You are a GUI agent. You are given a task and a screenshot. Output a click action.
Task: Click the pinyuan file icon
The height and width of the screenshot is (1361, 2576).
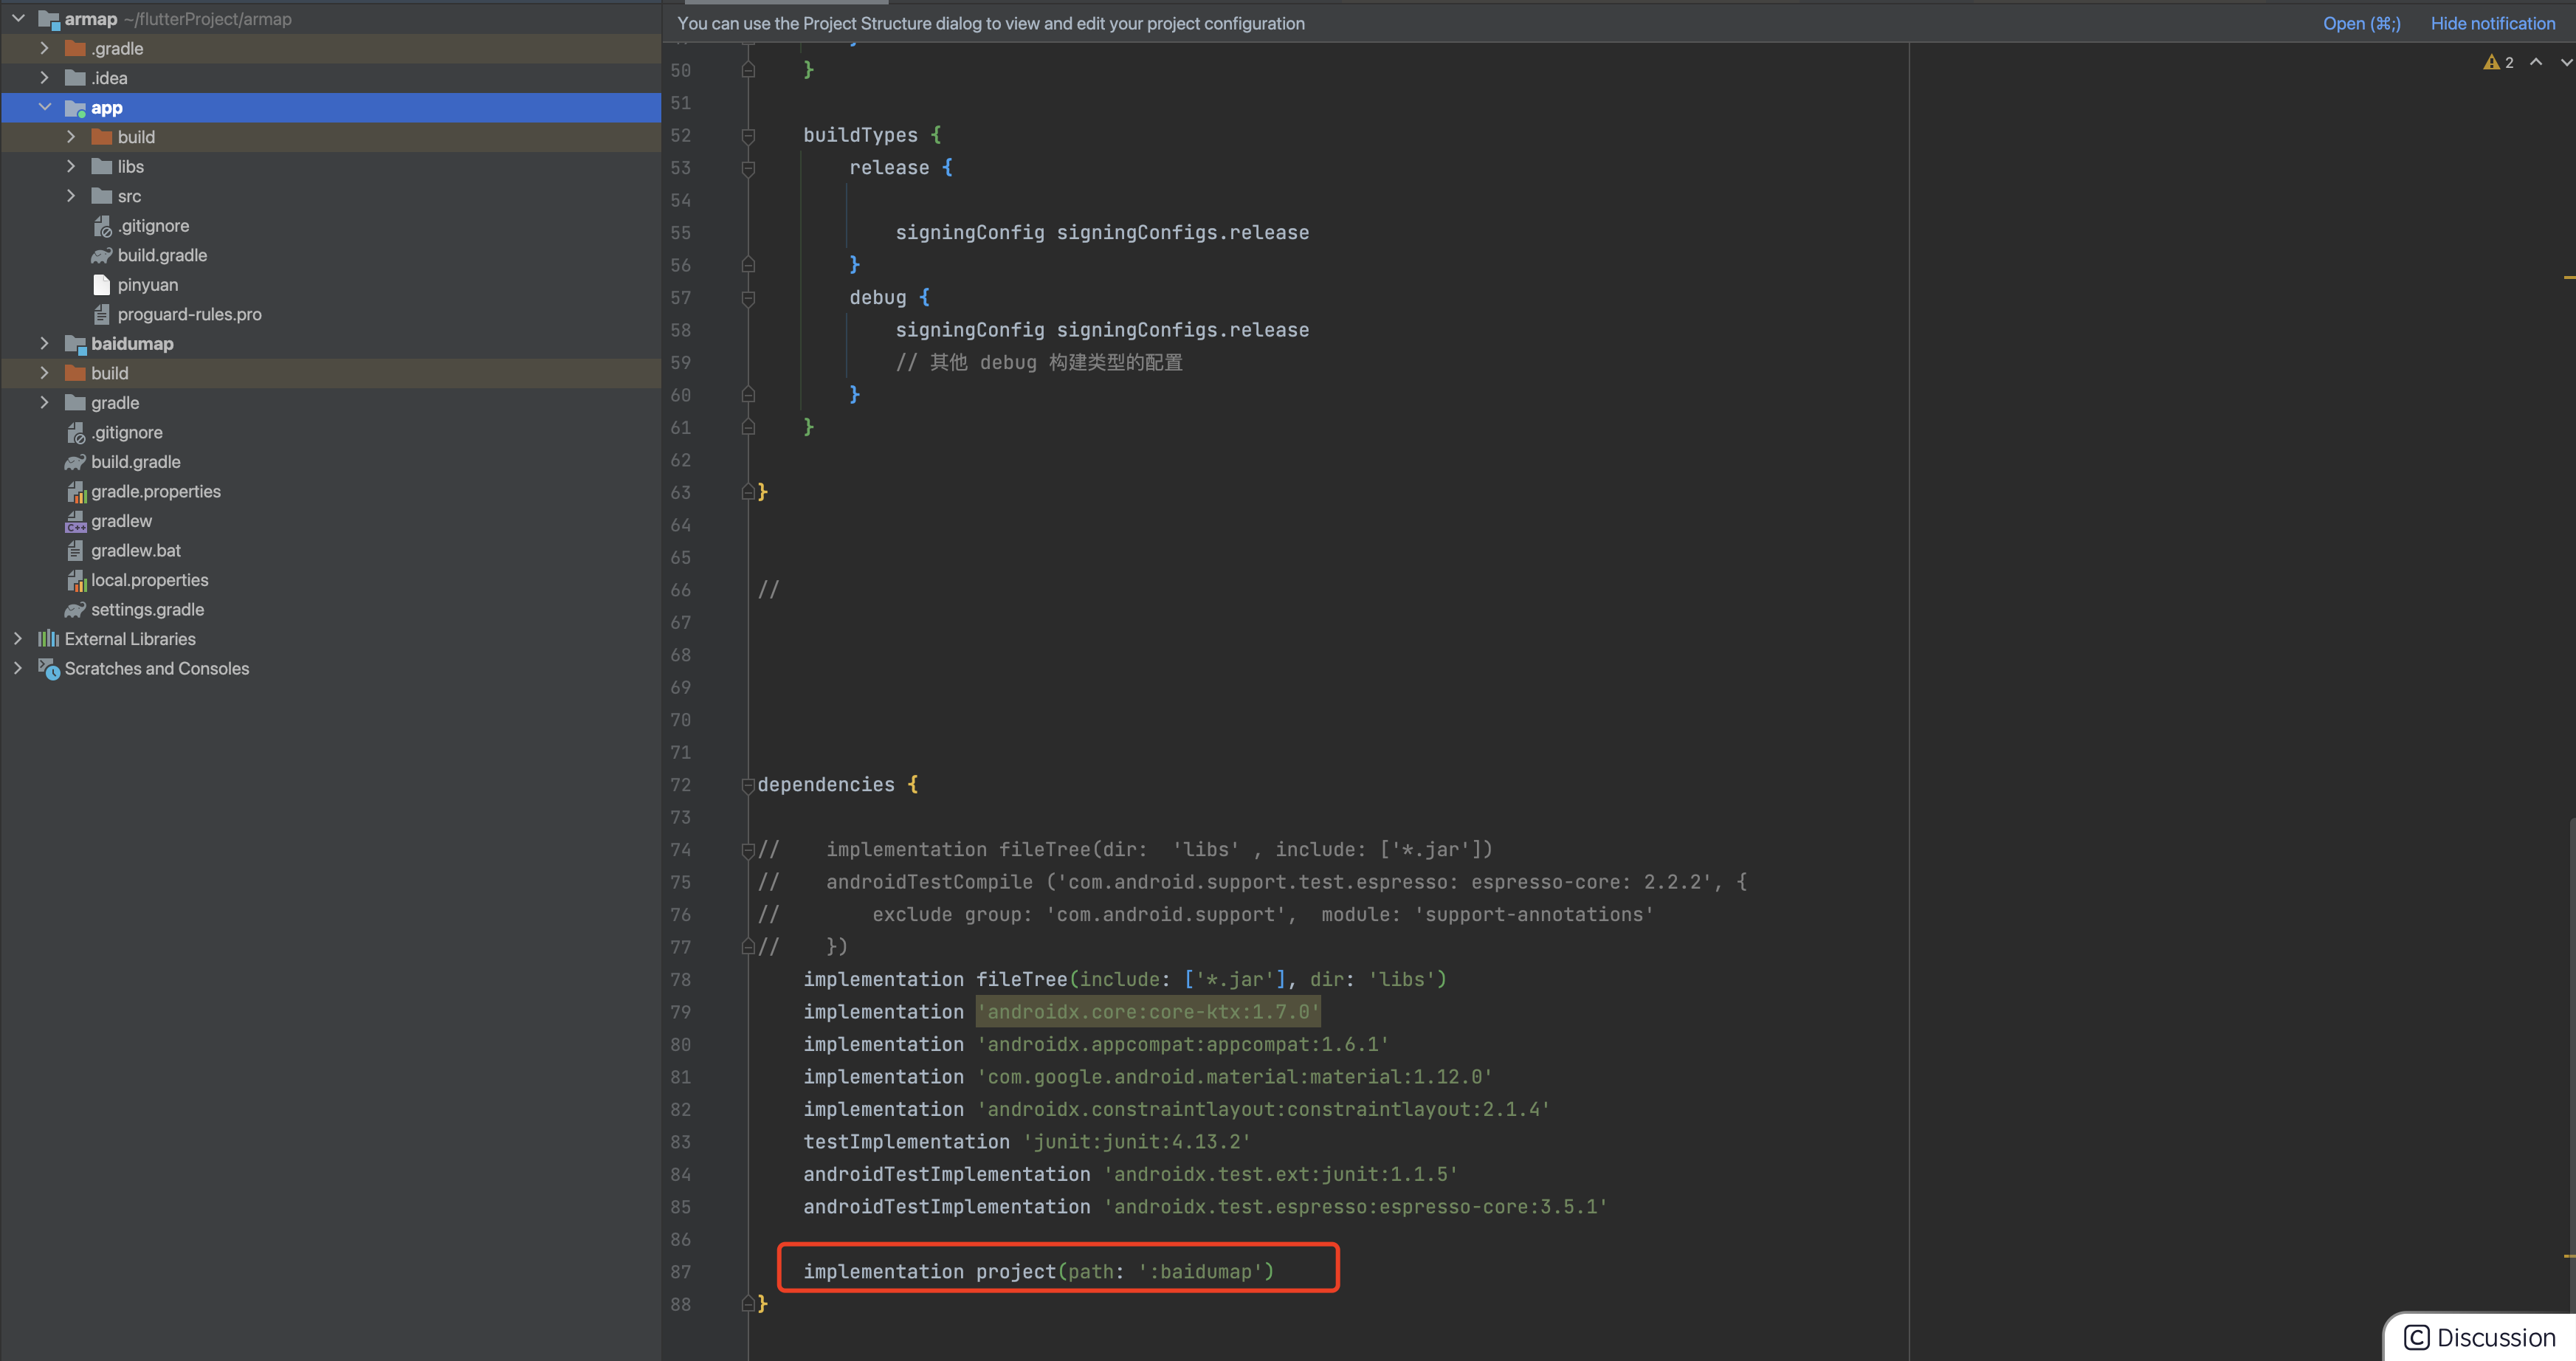tap(101, 285)
